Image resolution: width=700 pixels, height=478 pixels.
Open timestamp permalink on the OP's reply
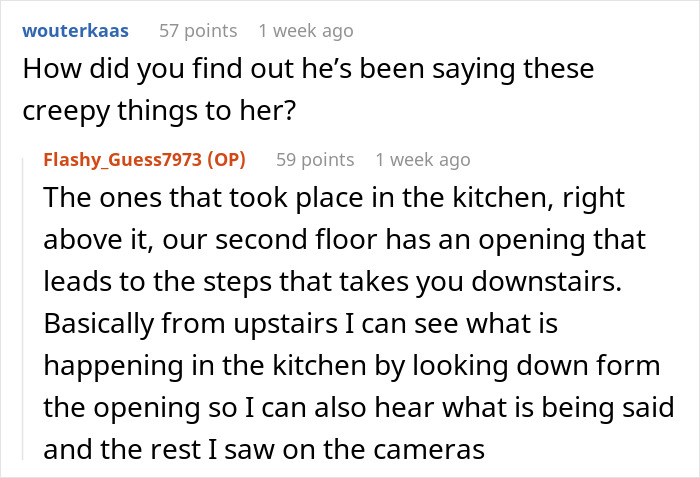[x=422, y=159]
